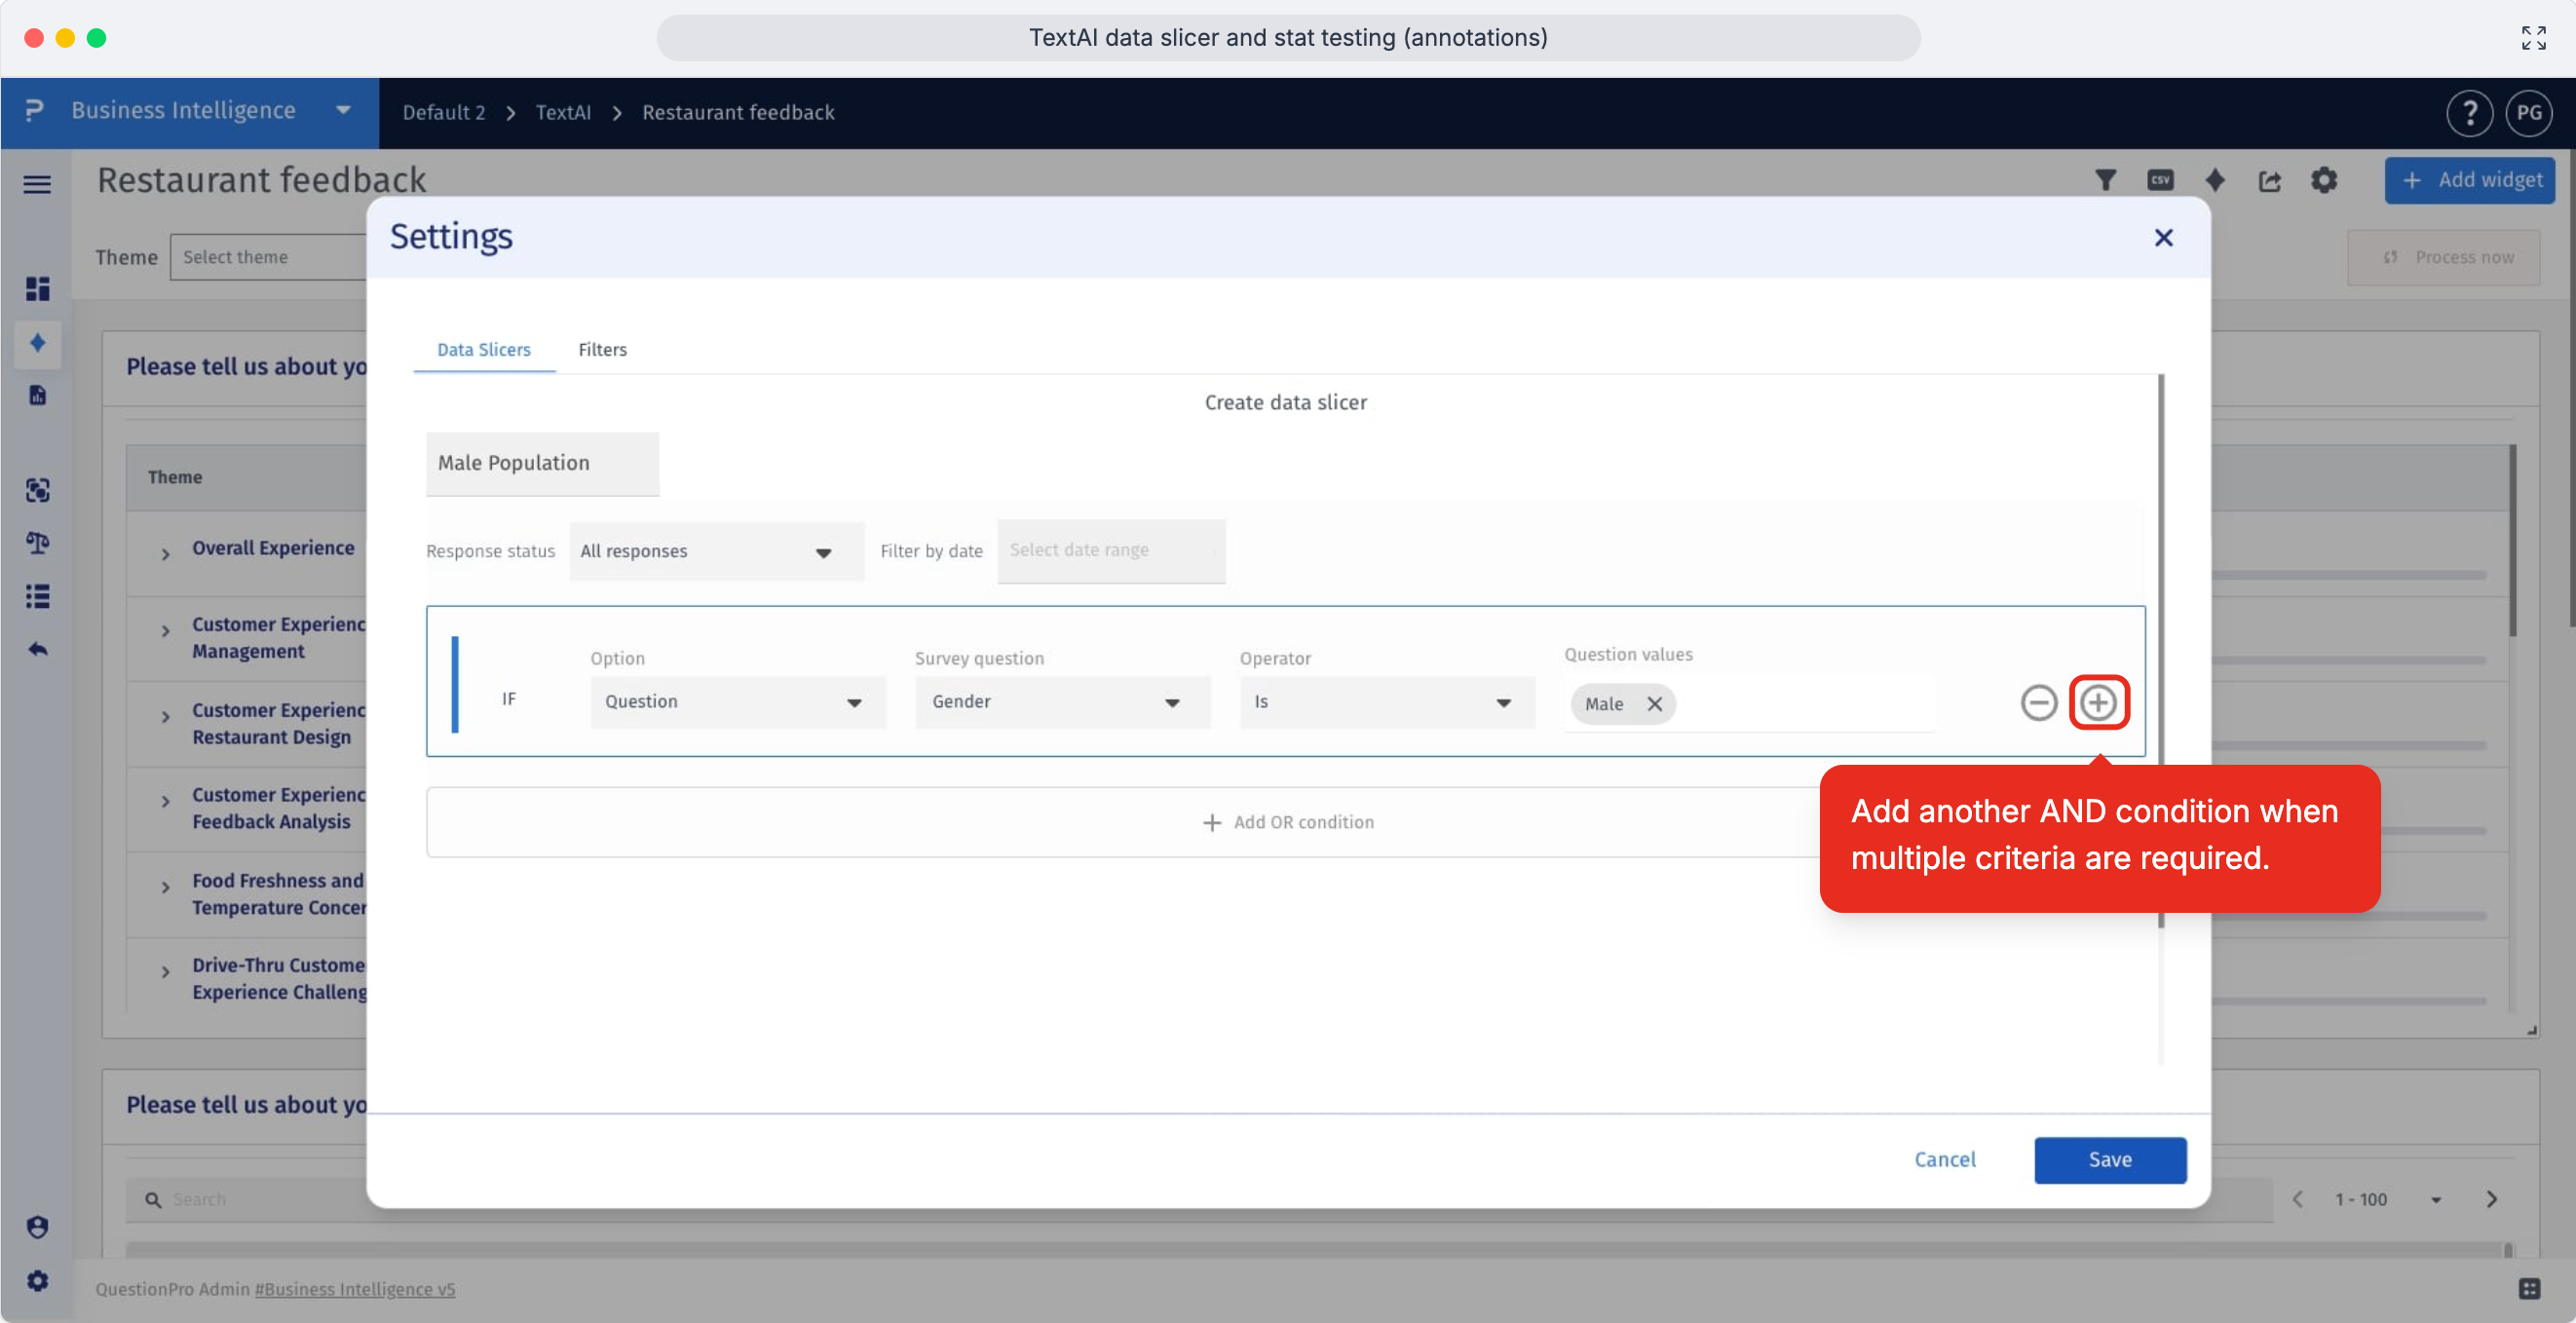Screen dimensions: 2576x1323
Task: Click Add OR condition
Action: (x=1287, y=822)
